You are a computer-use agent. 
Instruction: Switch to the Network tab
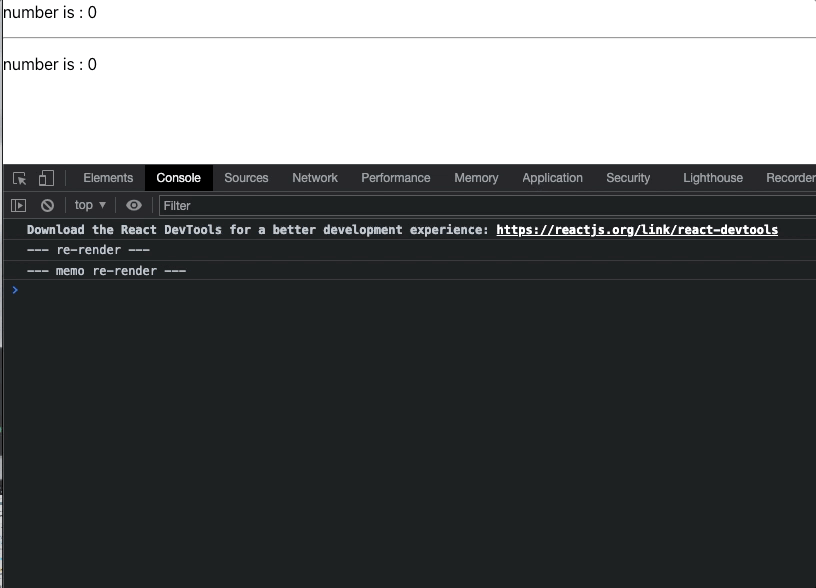point(315,178)
